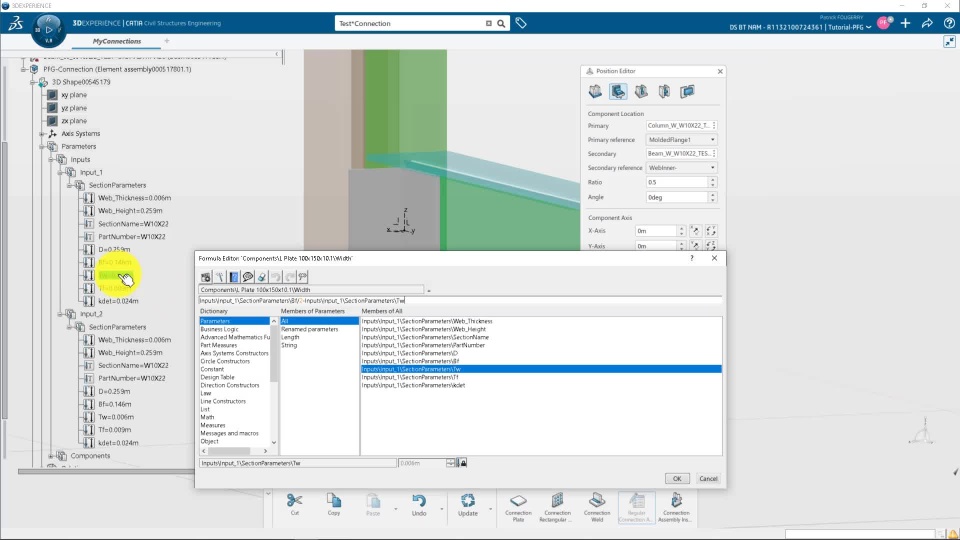
Task: Open Primary reference dropdown MoldedFlange1
Action: coord(681,140)
